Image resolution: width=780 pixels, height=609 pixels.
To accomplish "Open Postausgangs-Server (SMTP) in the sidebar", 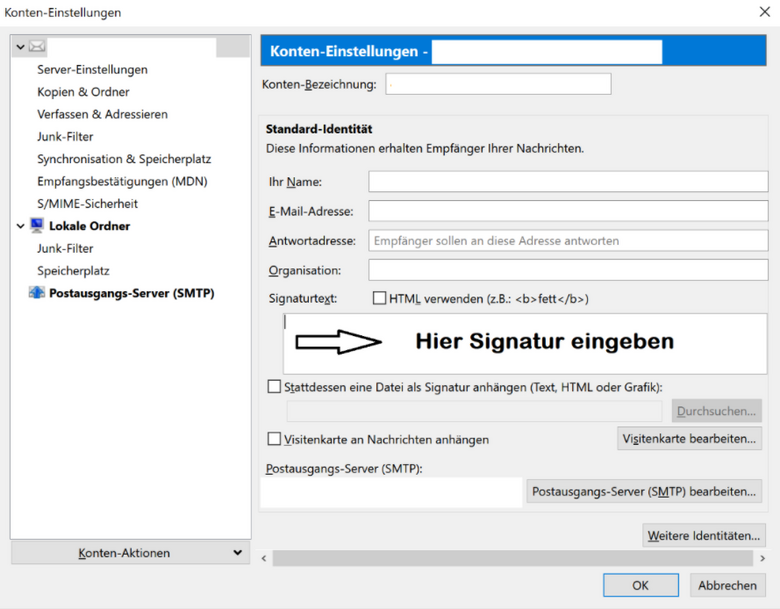I will 132,293.
